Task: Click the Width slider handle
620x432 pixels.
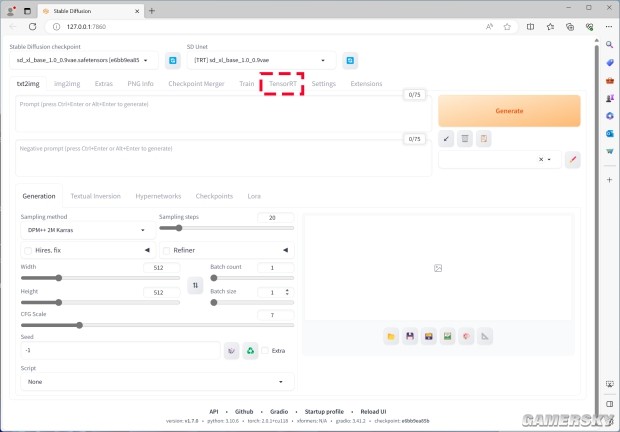Action: (59, 278)
